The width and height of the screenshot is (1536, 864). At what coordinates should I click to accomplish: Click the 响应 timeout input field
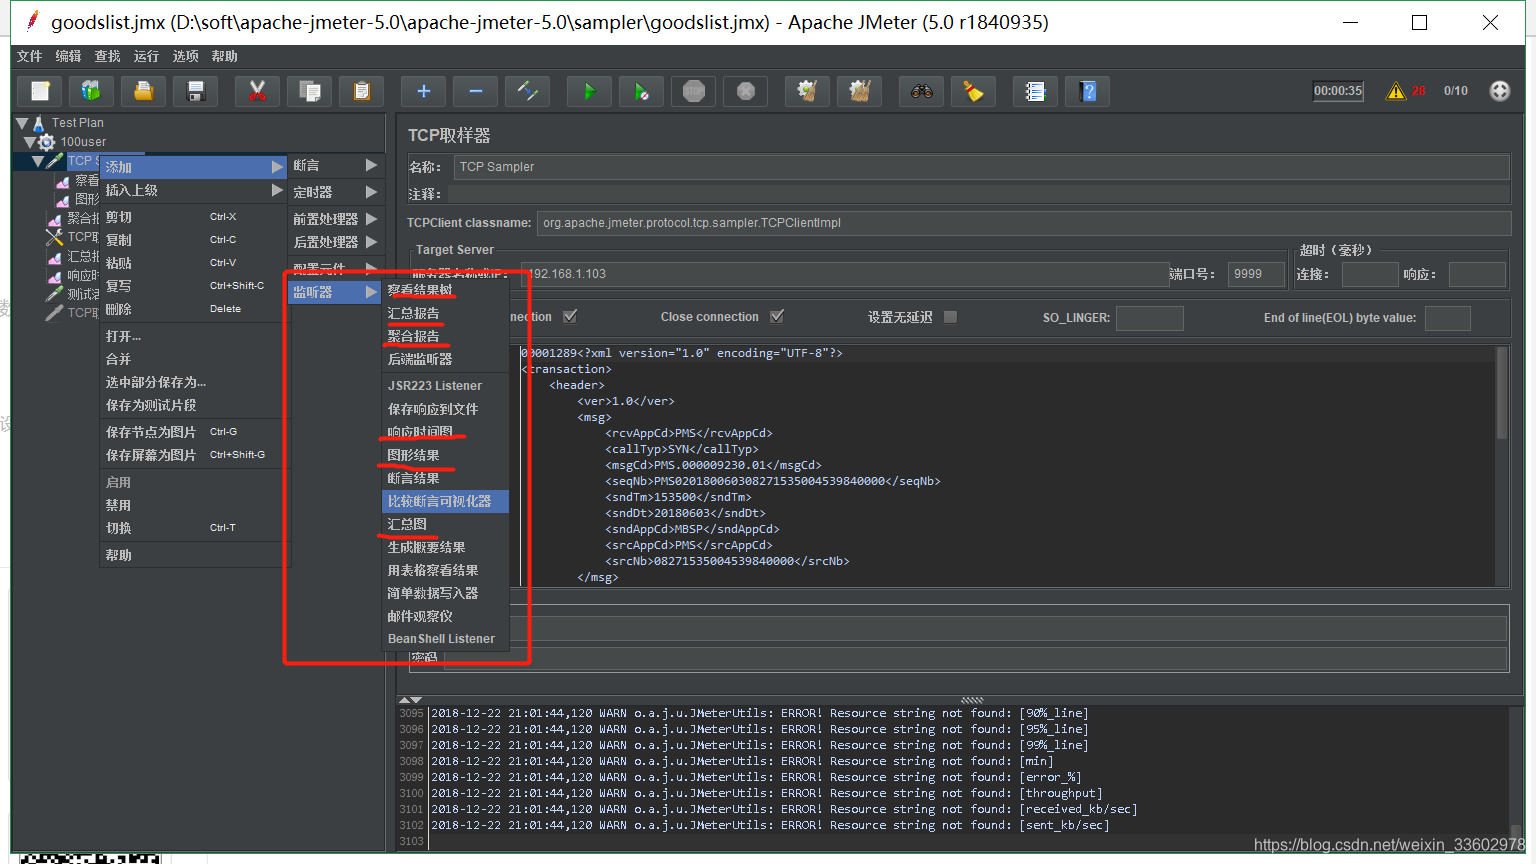point(1477,274)
